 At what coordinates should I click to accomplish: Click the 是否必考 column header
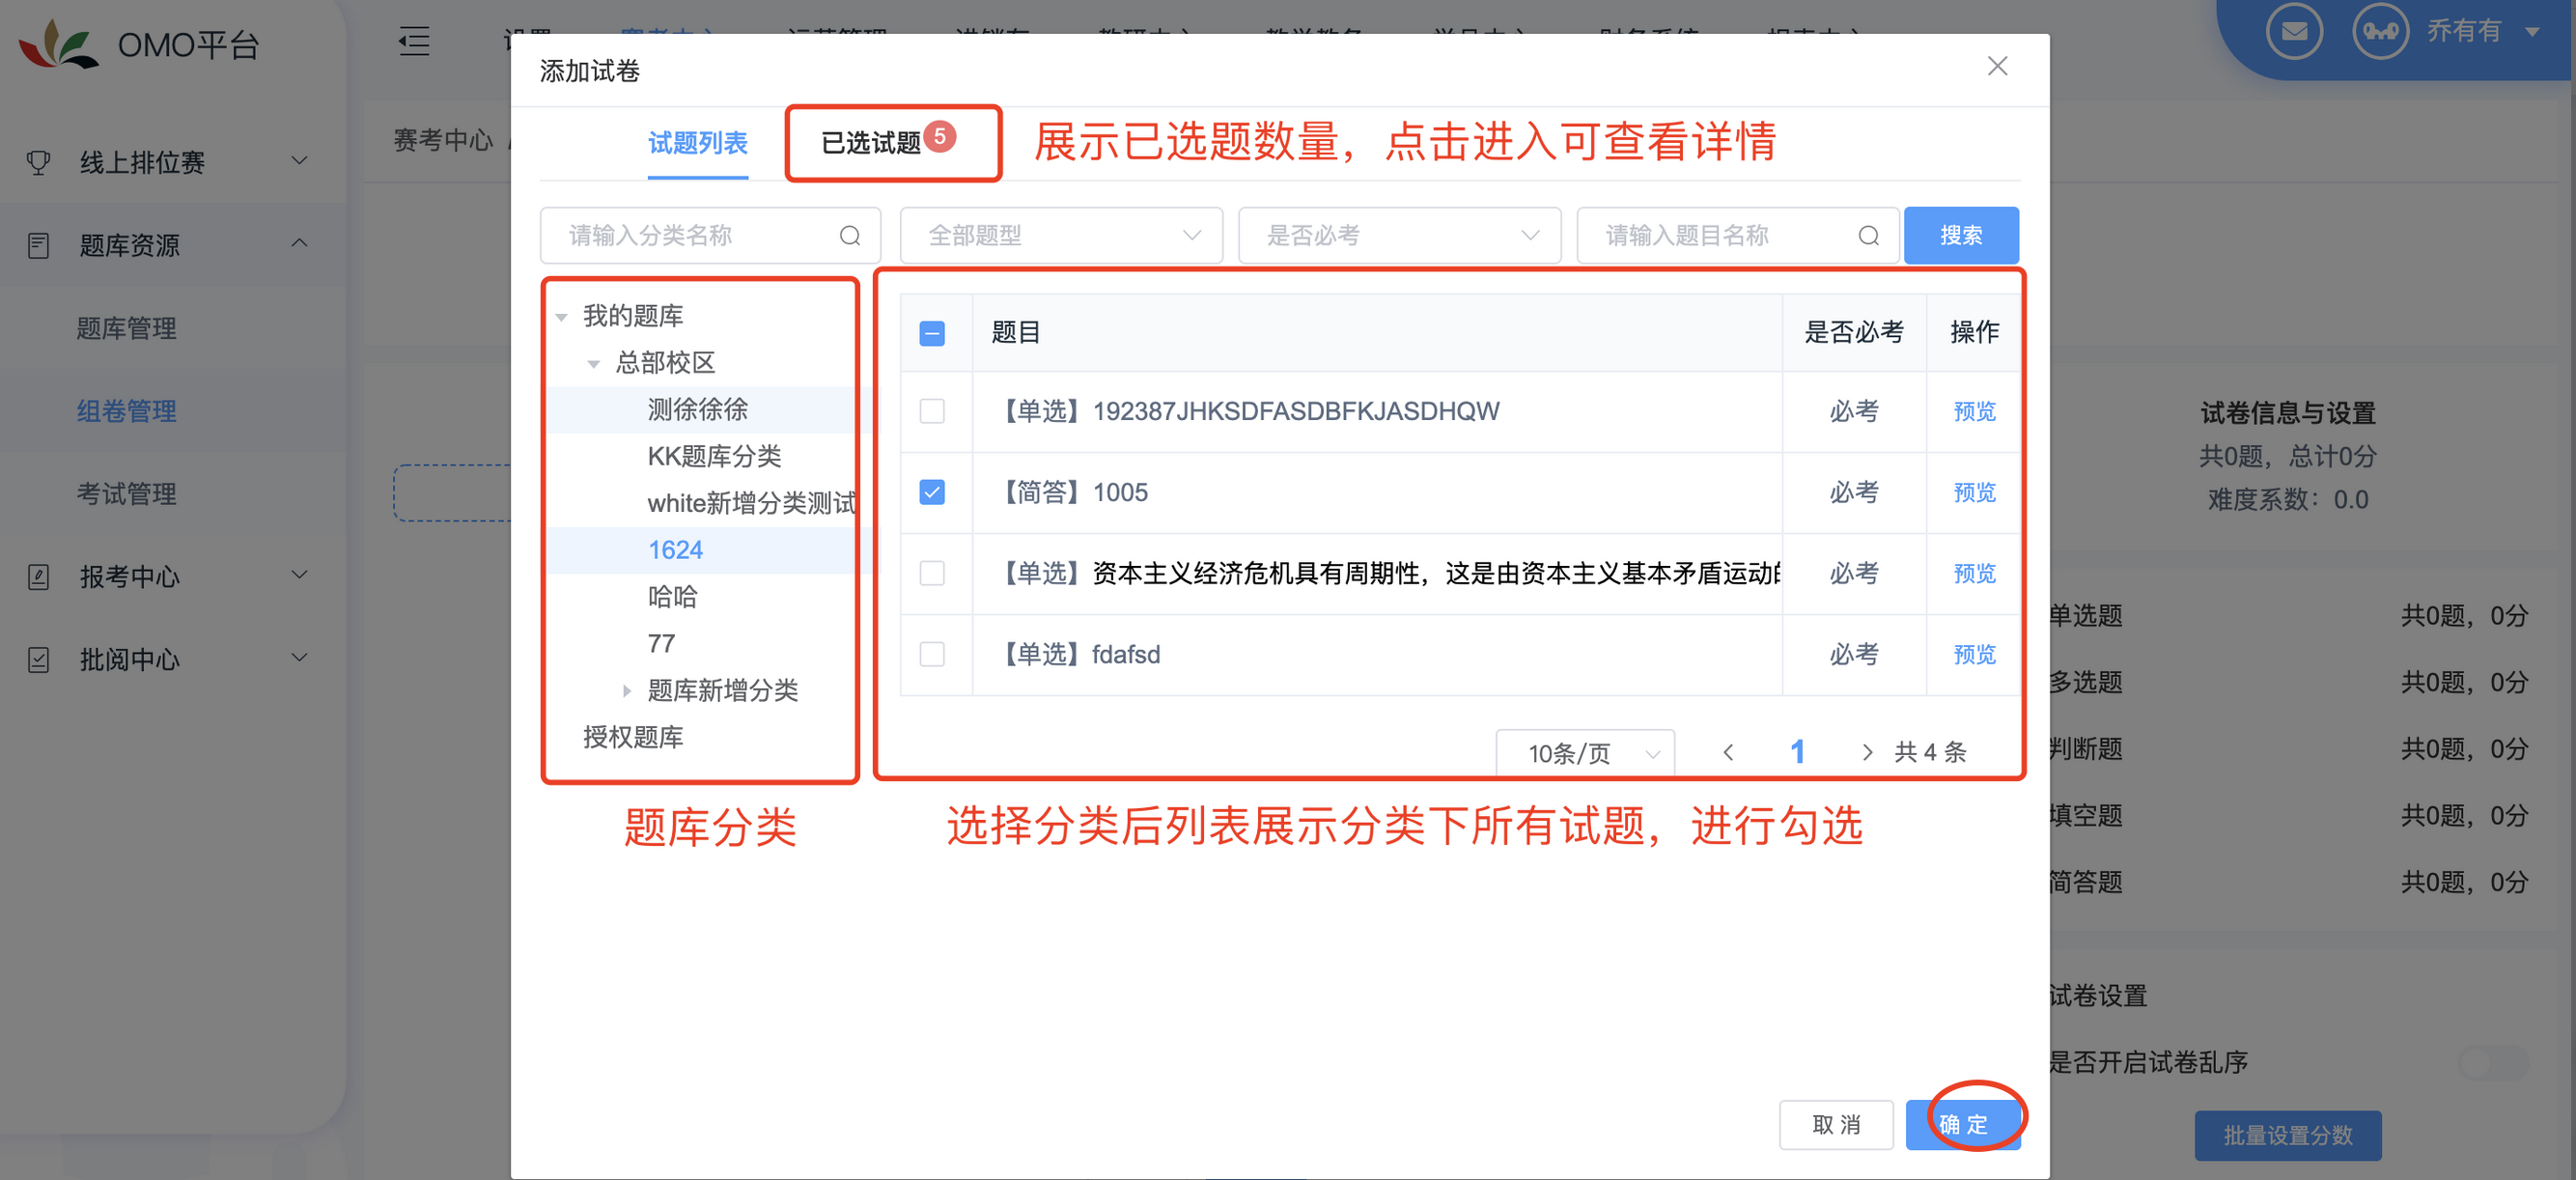[x=1853, y=332]
